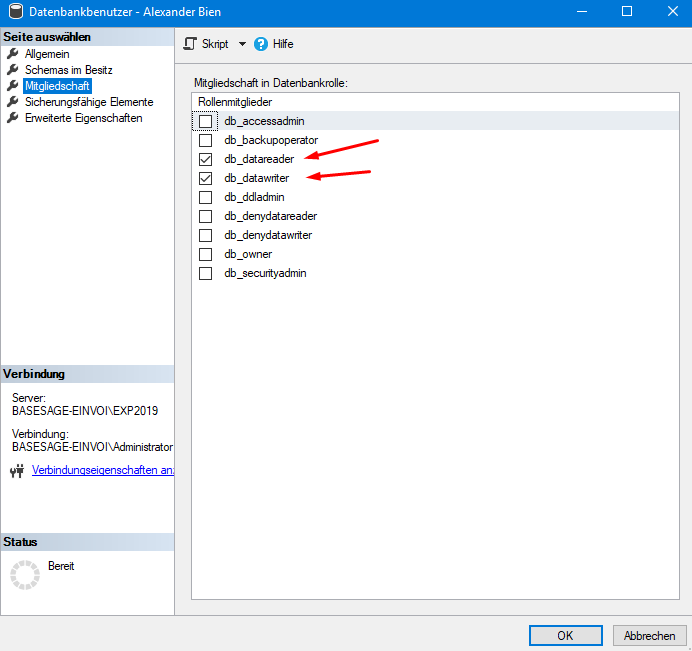
Task: Open the Verbindungseigenschaften link
Action: click(102, 470)
